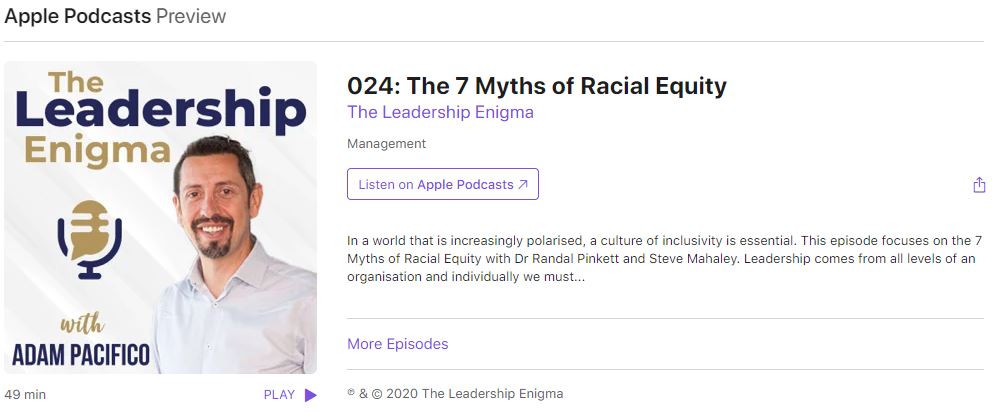Open The Leadership Enigma show link

[440, 112]
